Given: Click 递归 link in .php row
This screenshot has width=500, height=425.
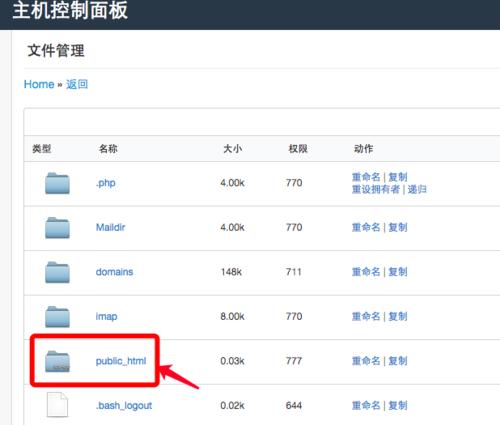Looking at the screenshot, I should [x=417, y=189].
